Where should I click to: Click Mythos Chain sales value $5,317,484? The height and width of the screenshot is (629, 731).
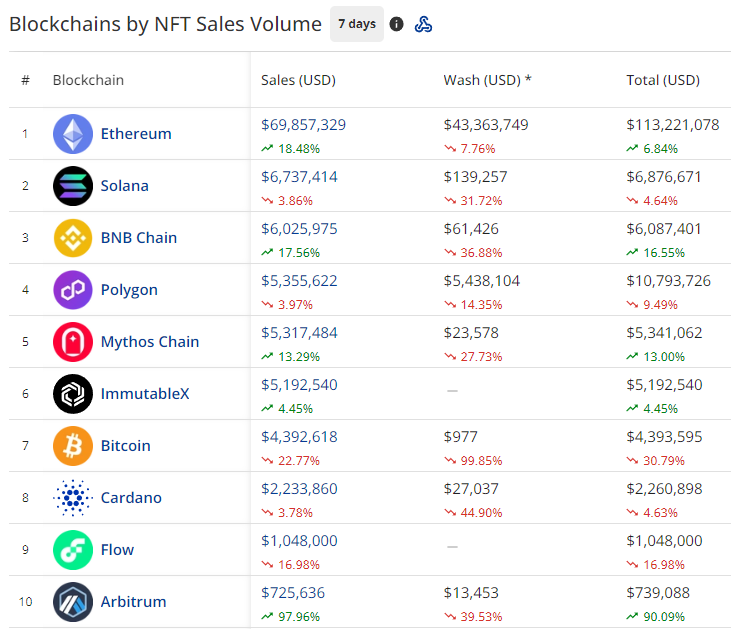point(299,333)
